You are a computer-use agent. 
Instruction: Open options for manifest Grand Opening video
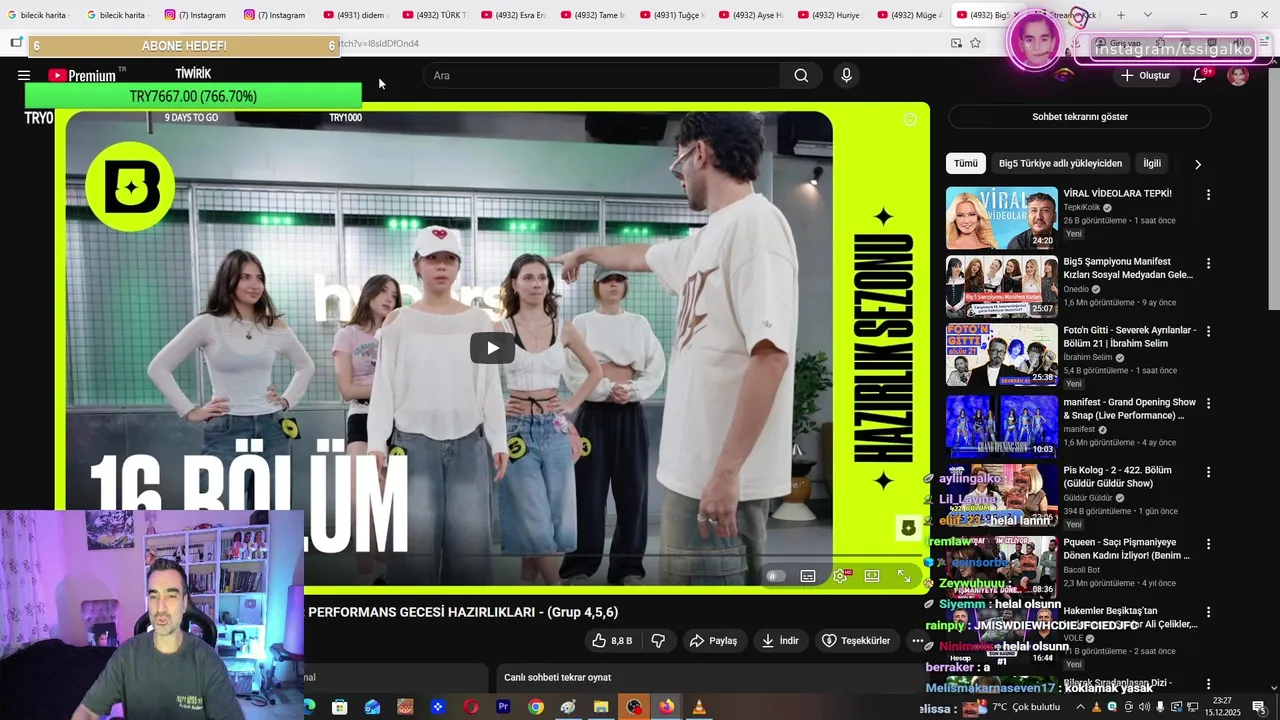1208,404
